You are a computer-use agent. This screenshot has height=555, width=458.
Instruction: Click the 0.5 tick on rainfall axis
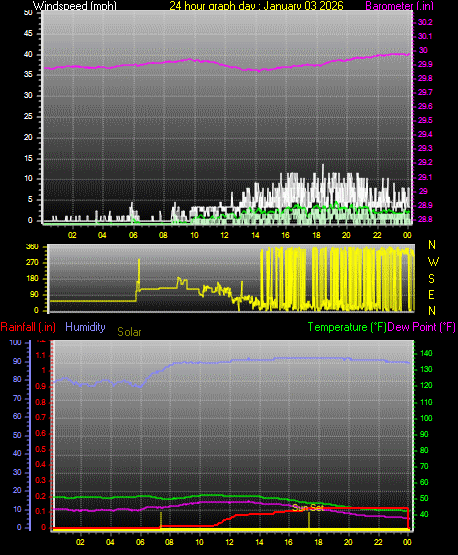(x=40, y=449)
